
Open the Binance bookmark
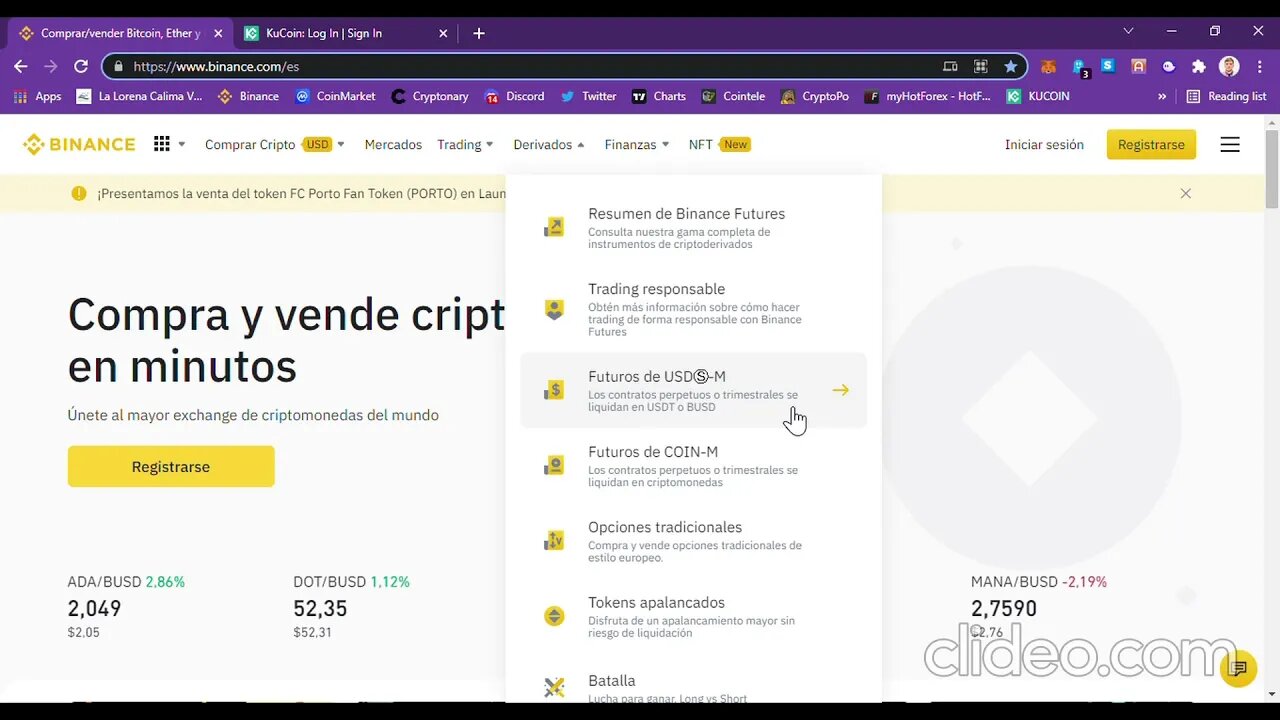pos(248,96)
